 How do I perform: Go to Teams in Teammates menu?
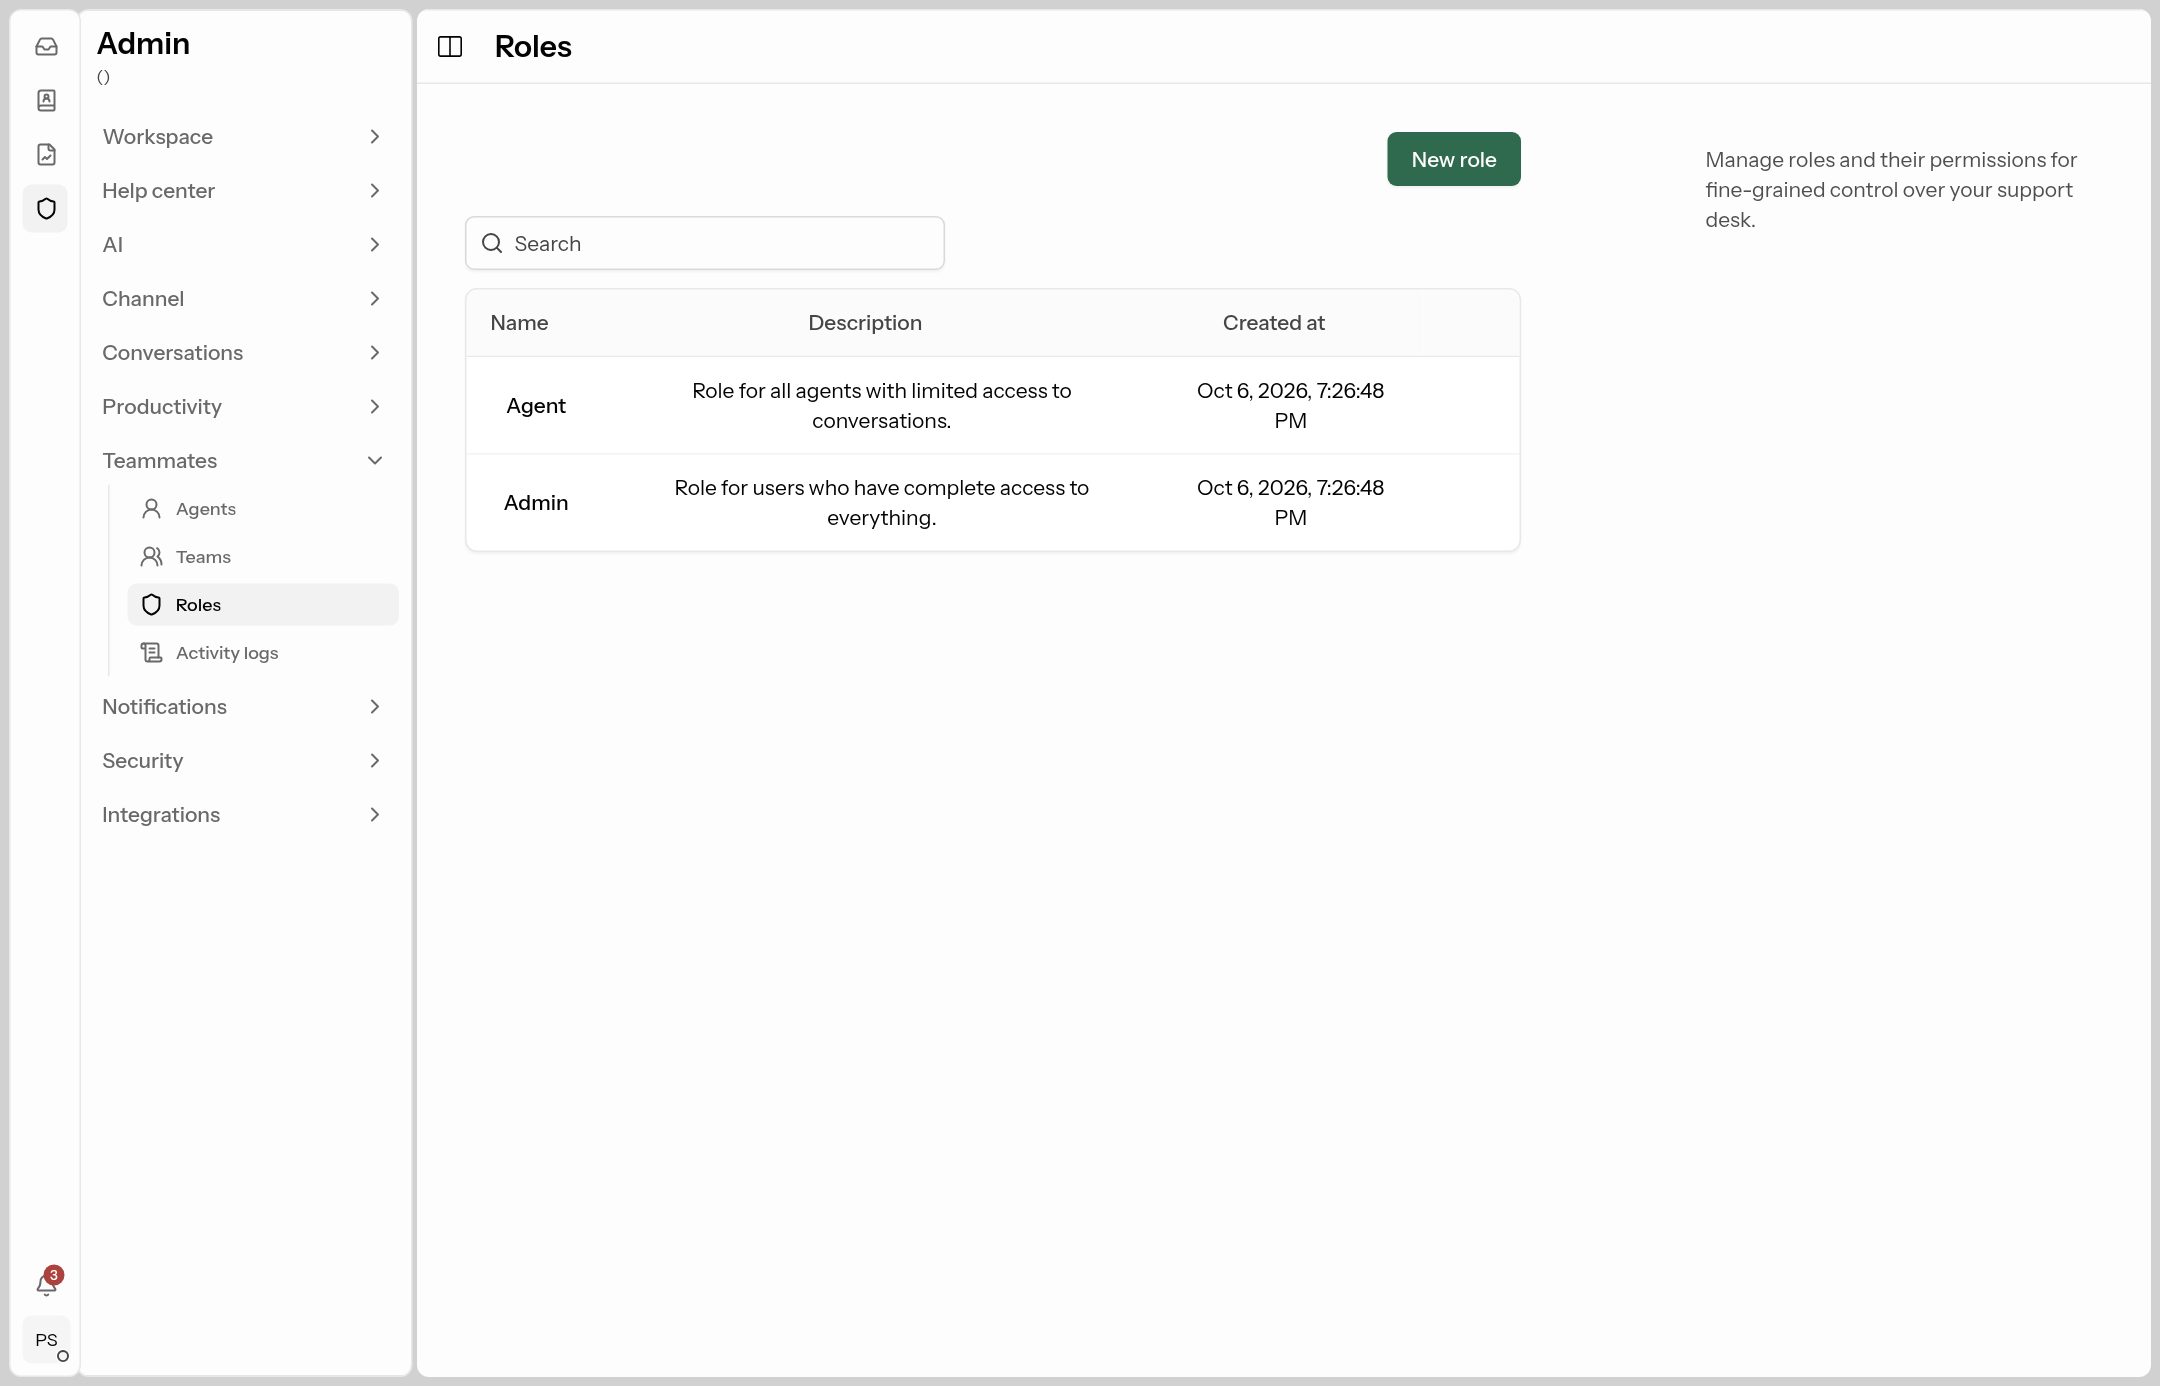click(x=263, y=557)
